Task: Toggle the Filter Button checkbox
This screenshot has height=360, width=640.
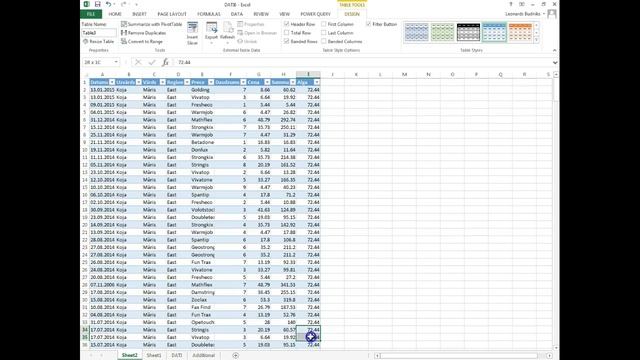Action: 369,24
